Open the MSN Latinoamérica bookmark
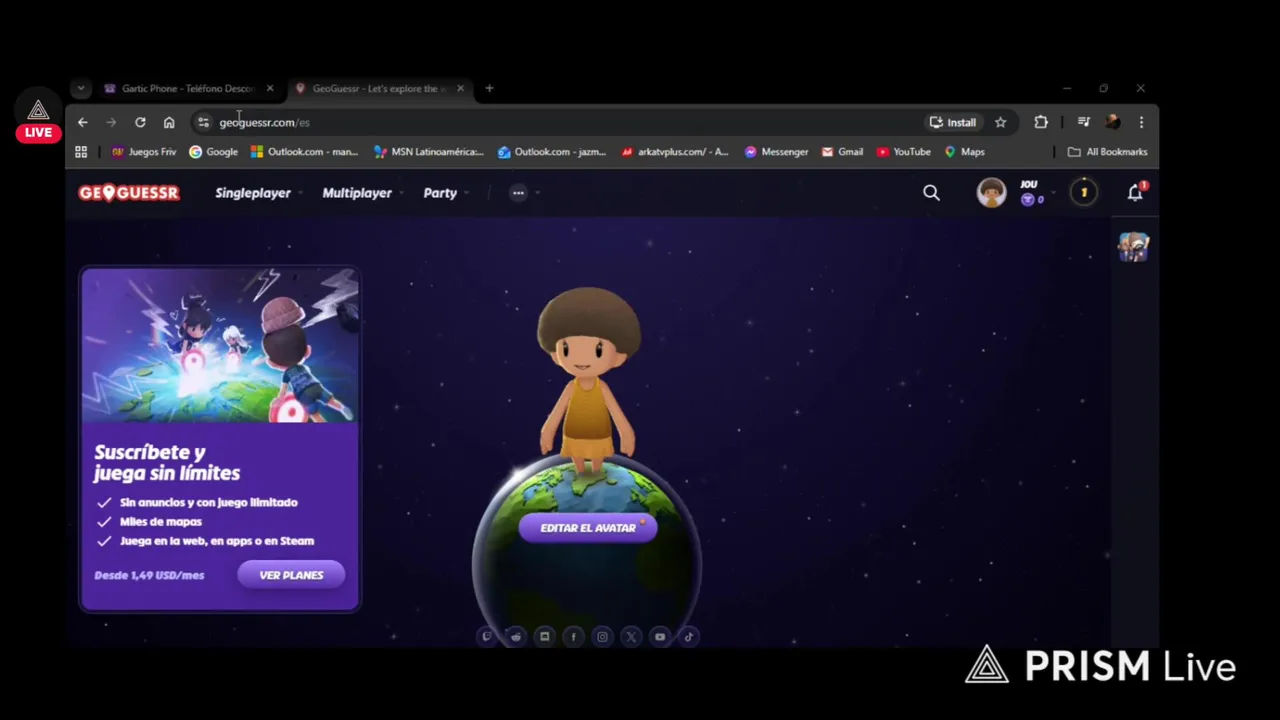This screenshot has height=720, width=1280. (x=429, y=152)
